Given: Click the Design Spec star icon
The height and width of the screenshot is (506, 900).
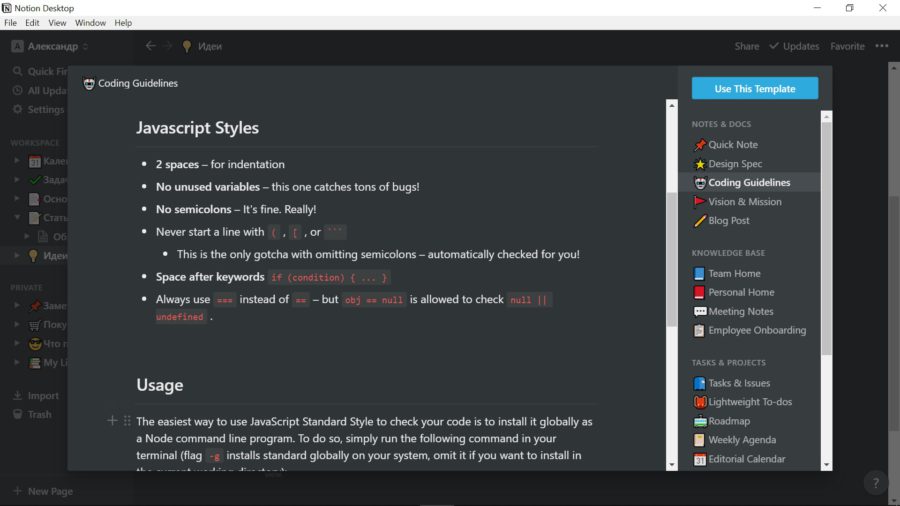Looking at the screenshot, I should (700, 164).
